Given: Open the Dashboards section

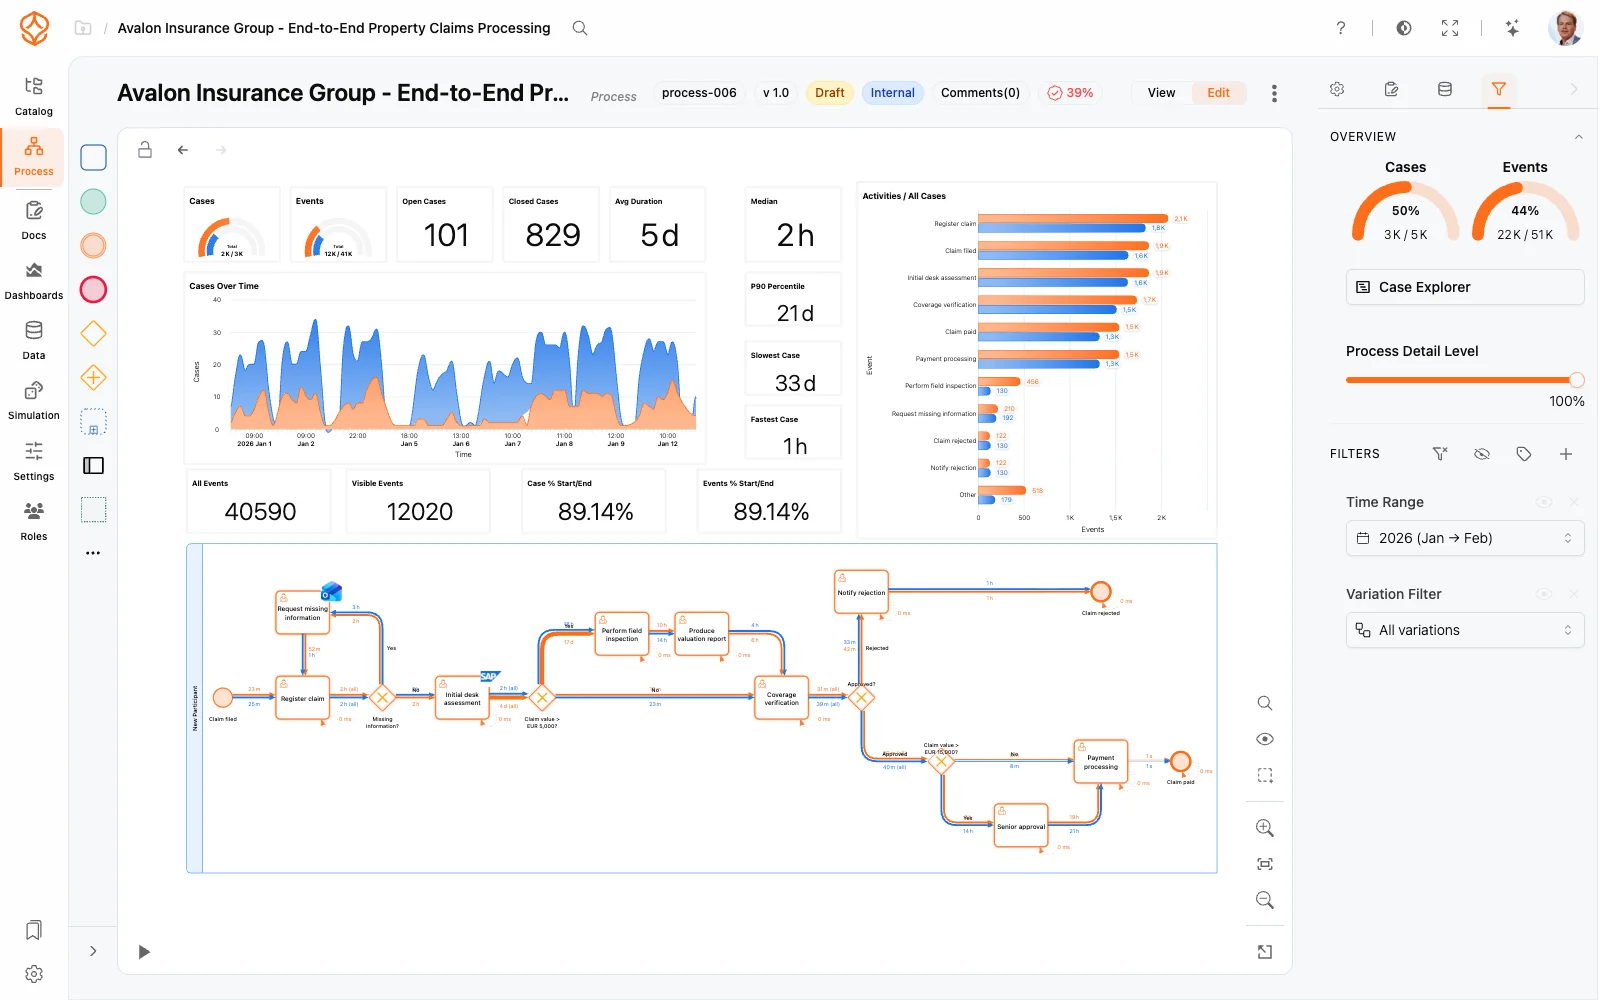Looking at the screenshot, I should click(x=34, y=280).
